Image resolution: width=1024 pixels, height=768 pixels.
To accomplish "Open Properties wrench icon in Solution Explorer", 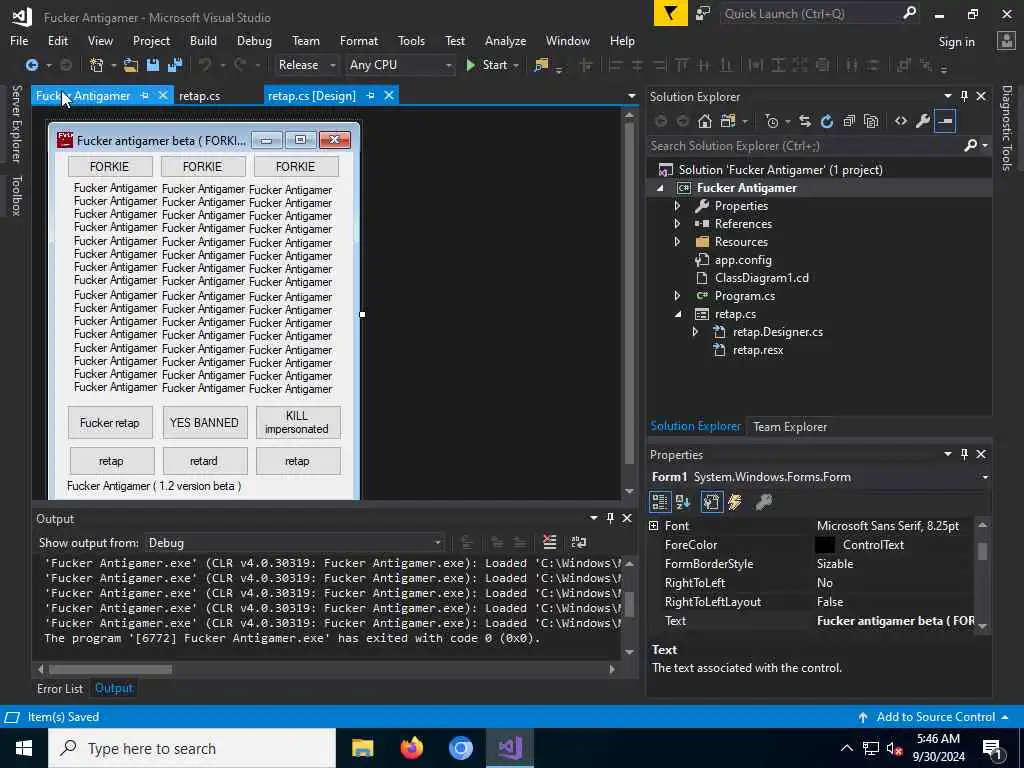I will (x=923, y=121).
